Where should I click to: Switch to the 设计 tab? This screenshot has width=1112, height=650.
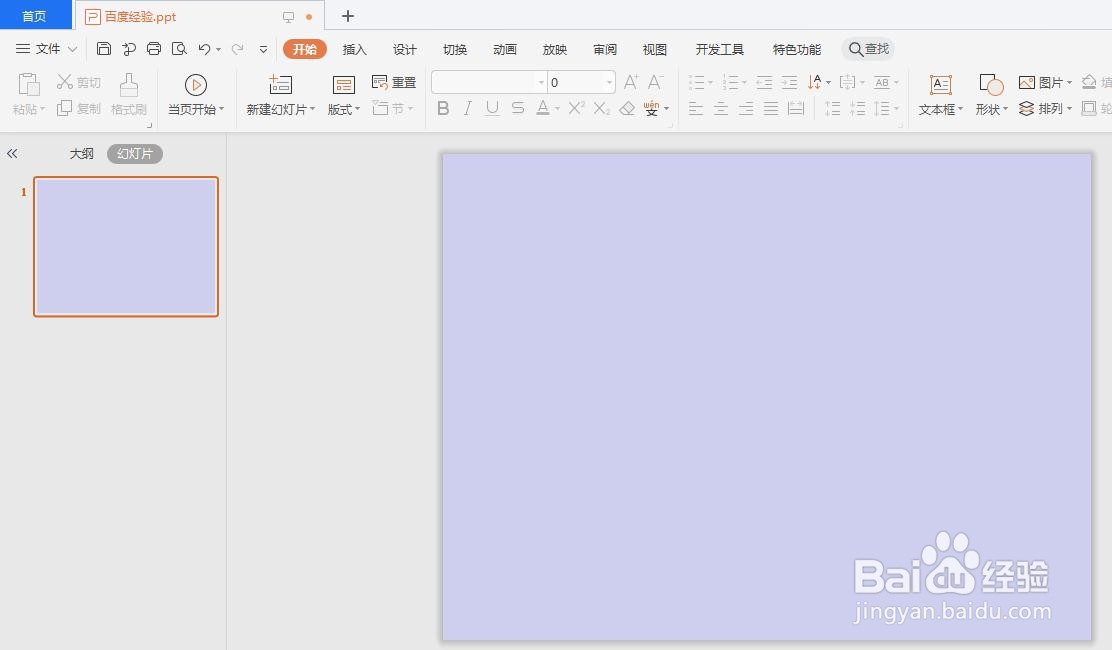click(404, 49)
